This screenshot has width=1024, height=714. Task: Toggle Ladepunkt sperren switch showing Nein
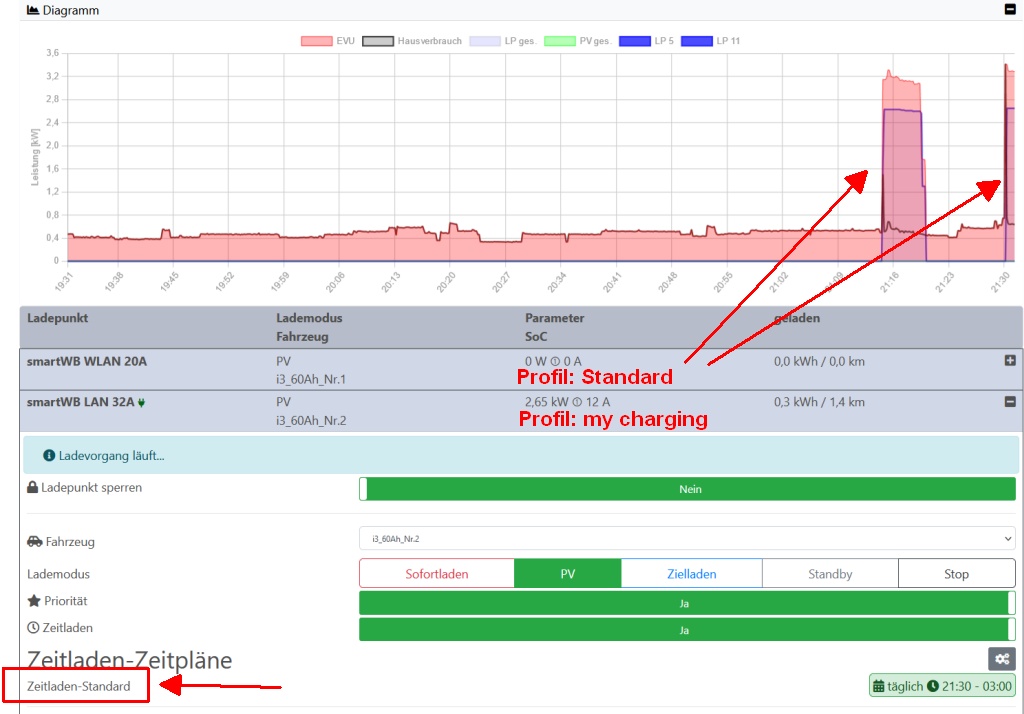tap(687, 489)
